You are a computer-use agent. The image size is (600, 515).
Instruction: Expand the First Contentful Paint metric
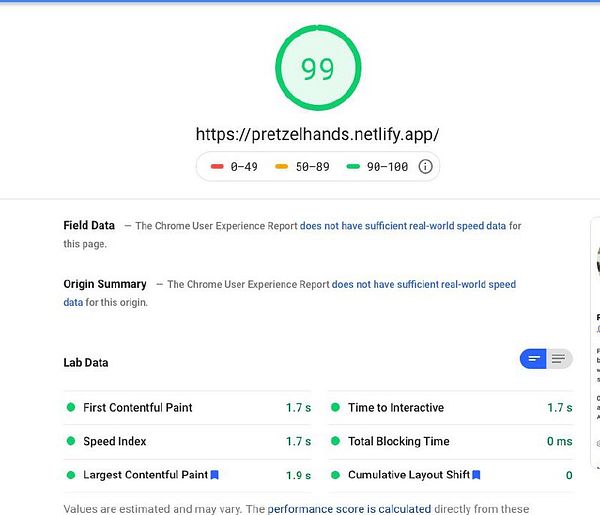point(138,408)
